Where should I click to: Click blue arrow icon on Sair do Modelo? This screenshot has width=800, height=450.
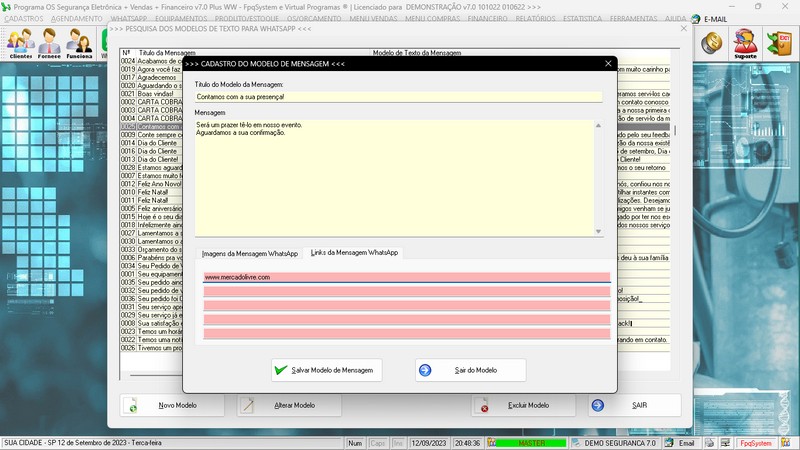point(425,370)
